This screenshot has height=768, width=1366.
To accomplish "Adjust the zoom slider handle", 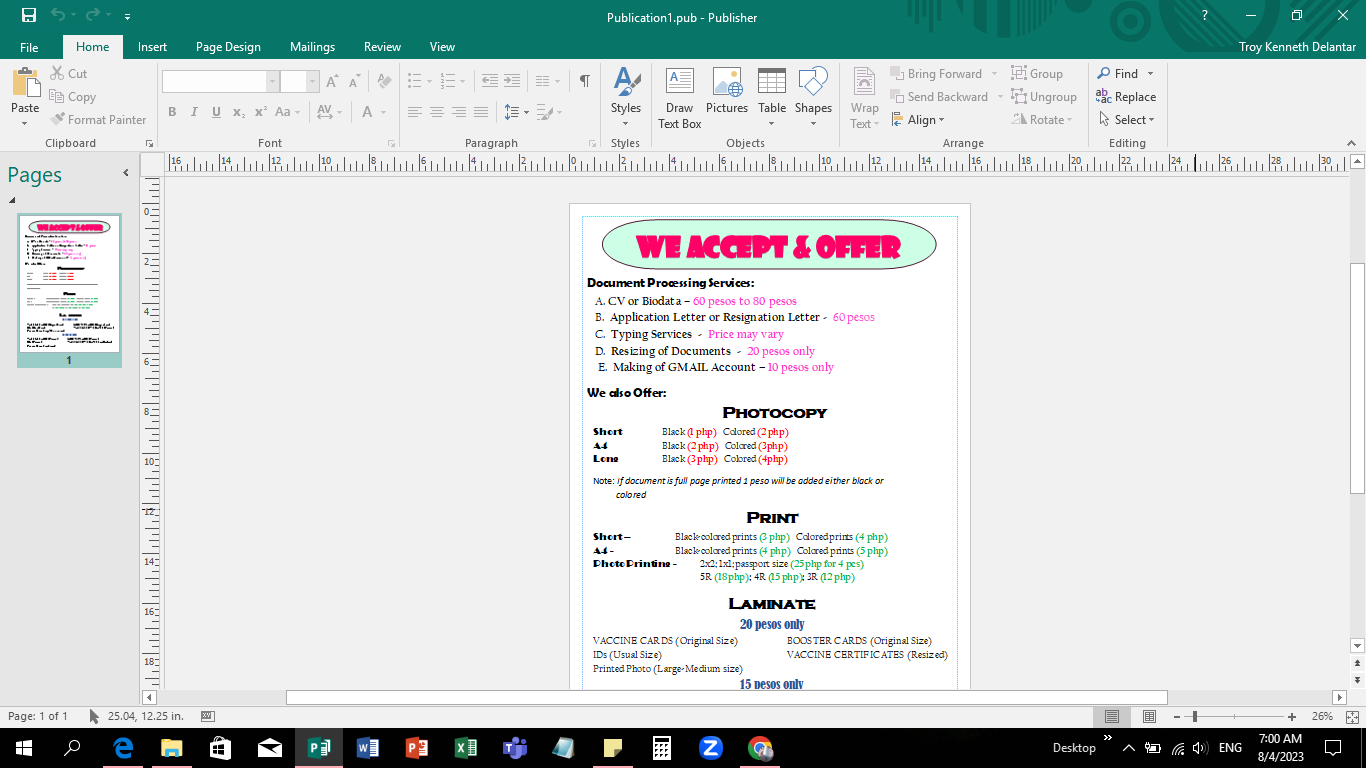I will tap(1195, 716).
